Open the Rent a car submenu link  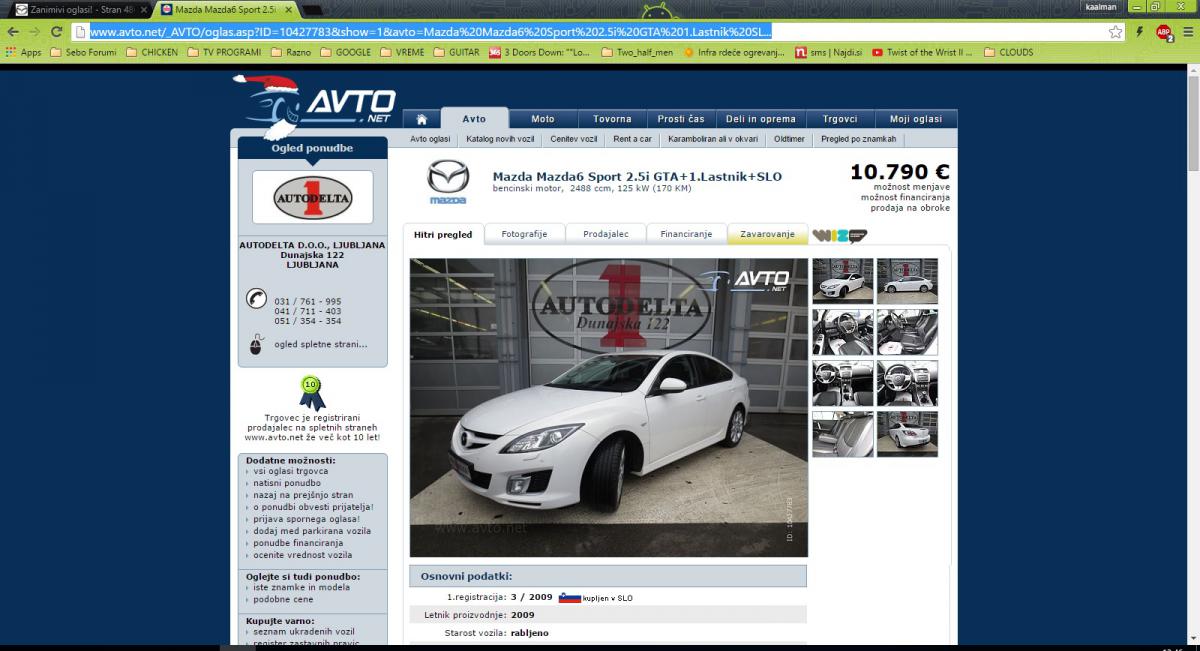(x=632, y=139)
